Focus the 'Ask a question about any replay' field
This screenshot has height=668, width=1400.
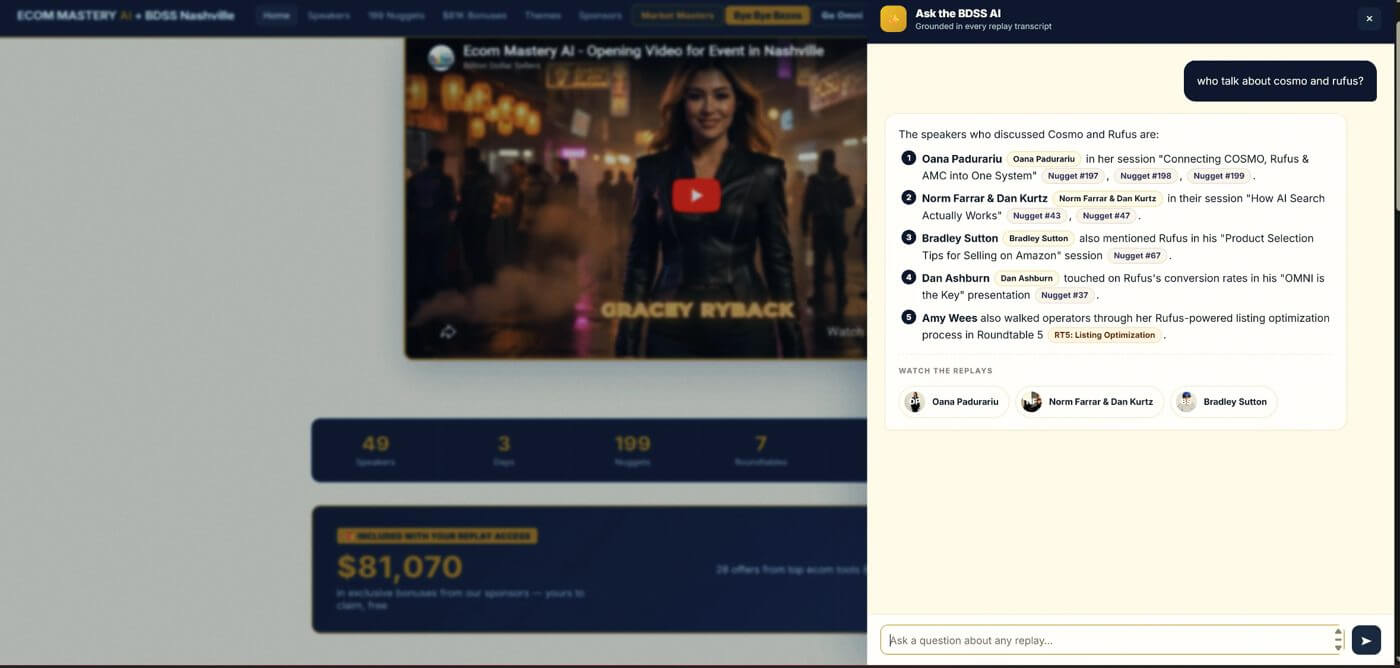coord(1111,640)
